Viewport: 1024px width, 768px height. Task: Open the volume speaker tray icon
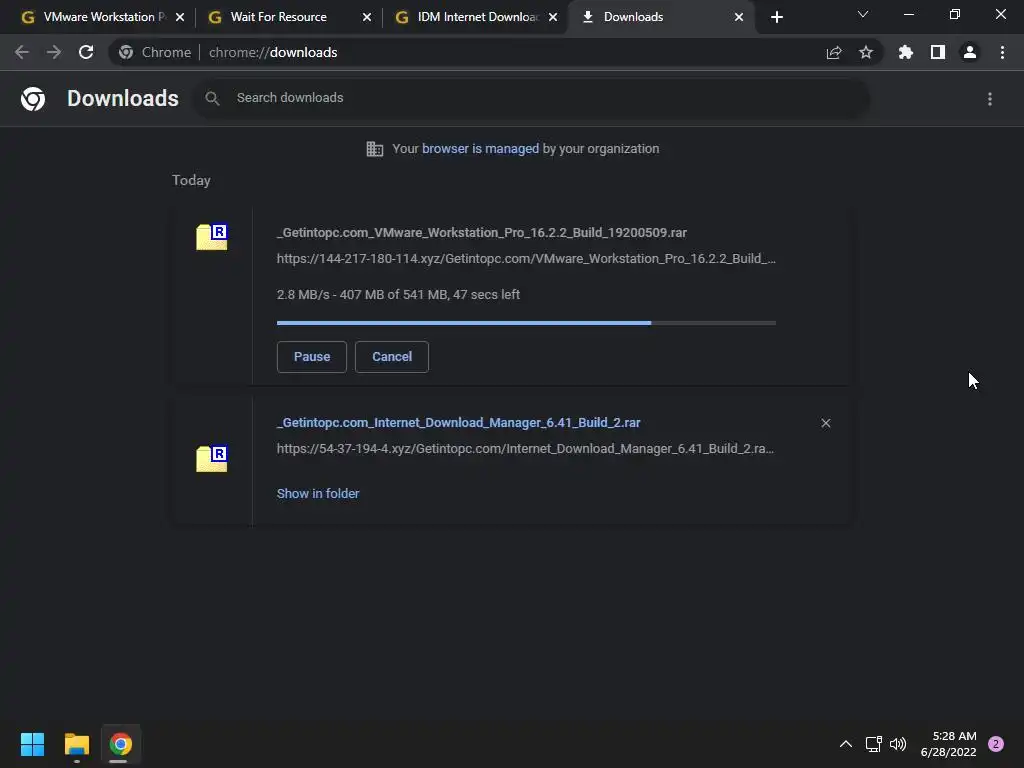click(x=899, y=744)
